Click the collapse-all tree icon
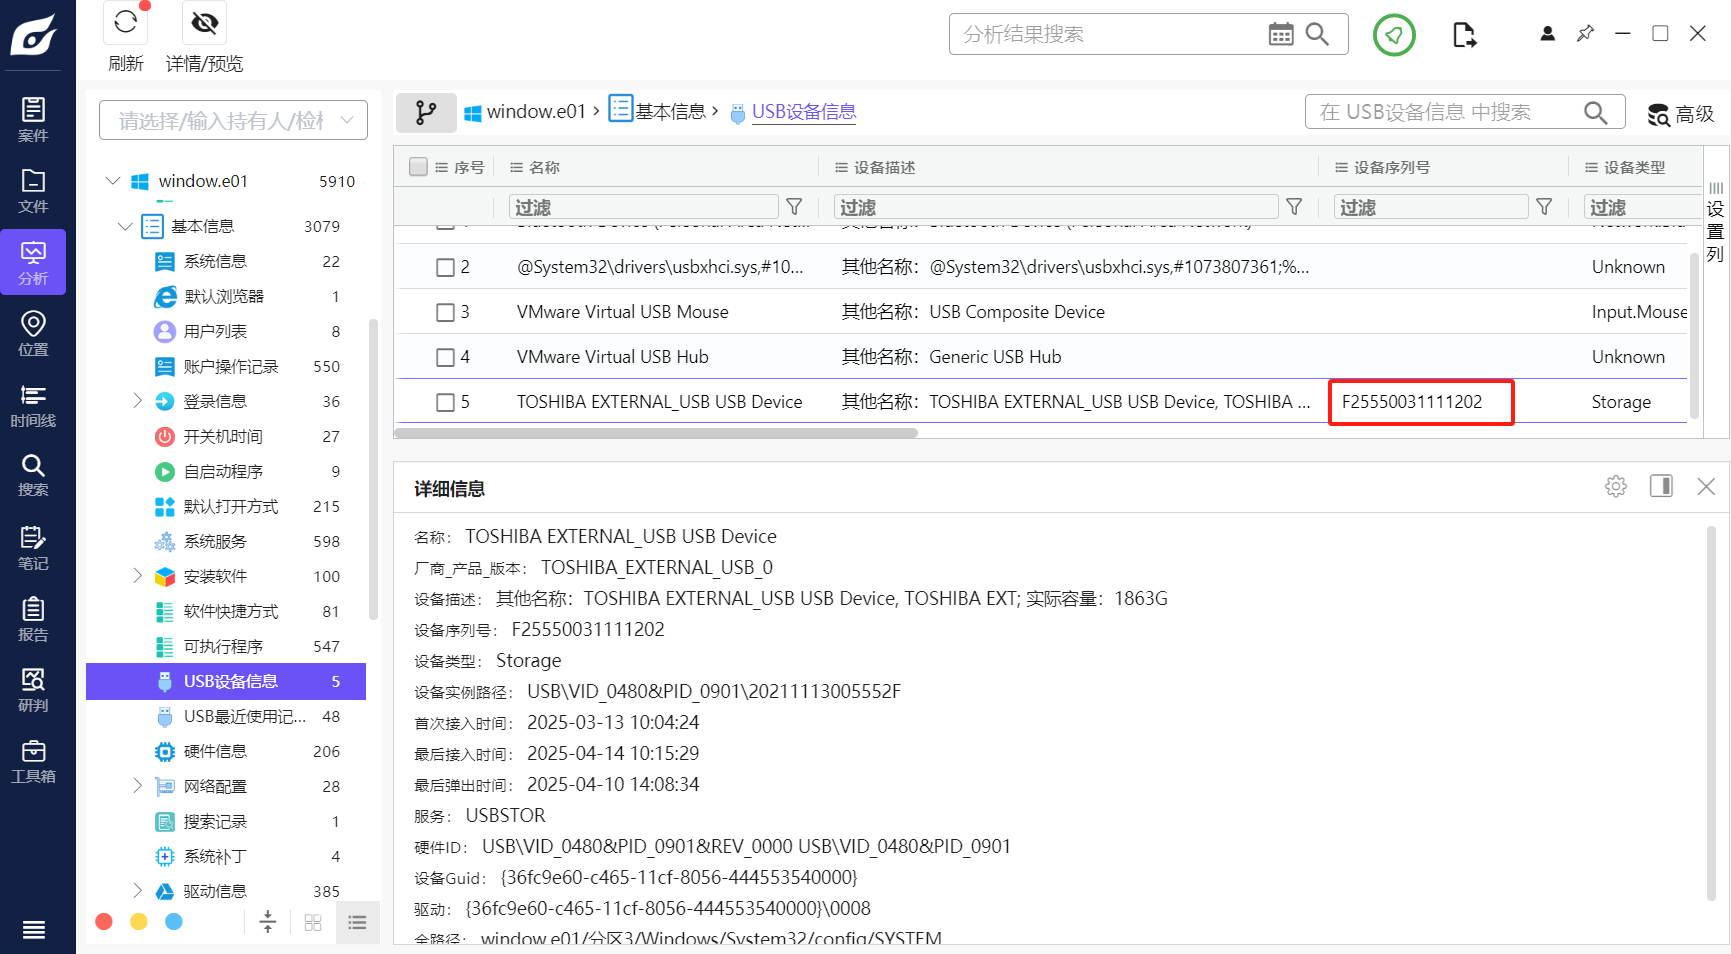This screenshot has width=1731, height=954. coord(268,922)
